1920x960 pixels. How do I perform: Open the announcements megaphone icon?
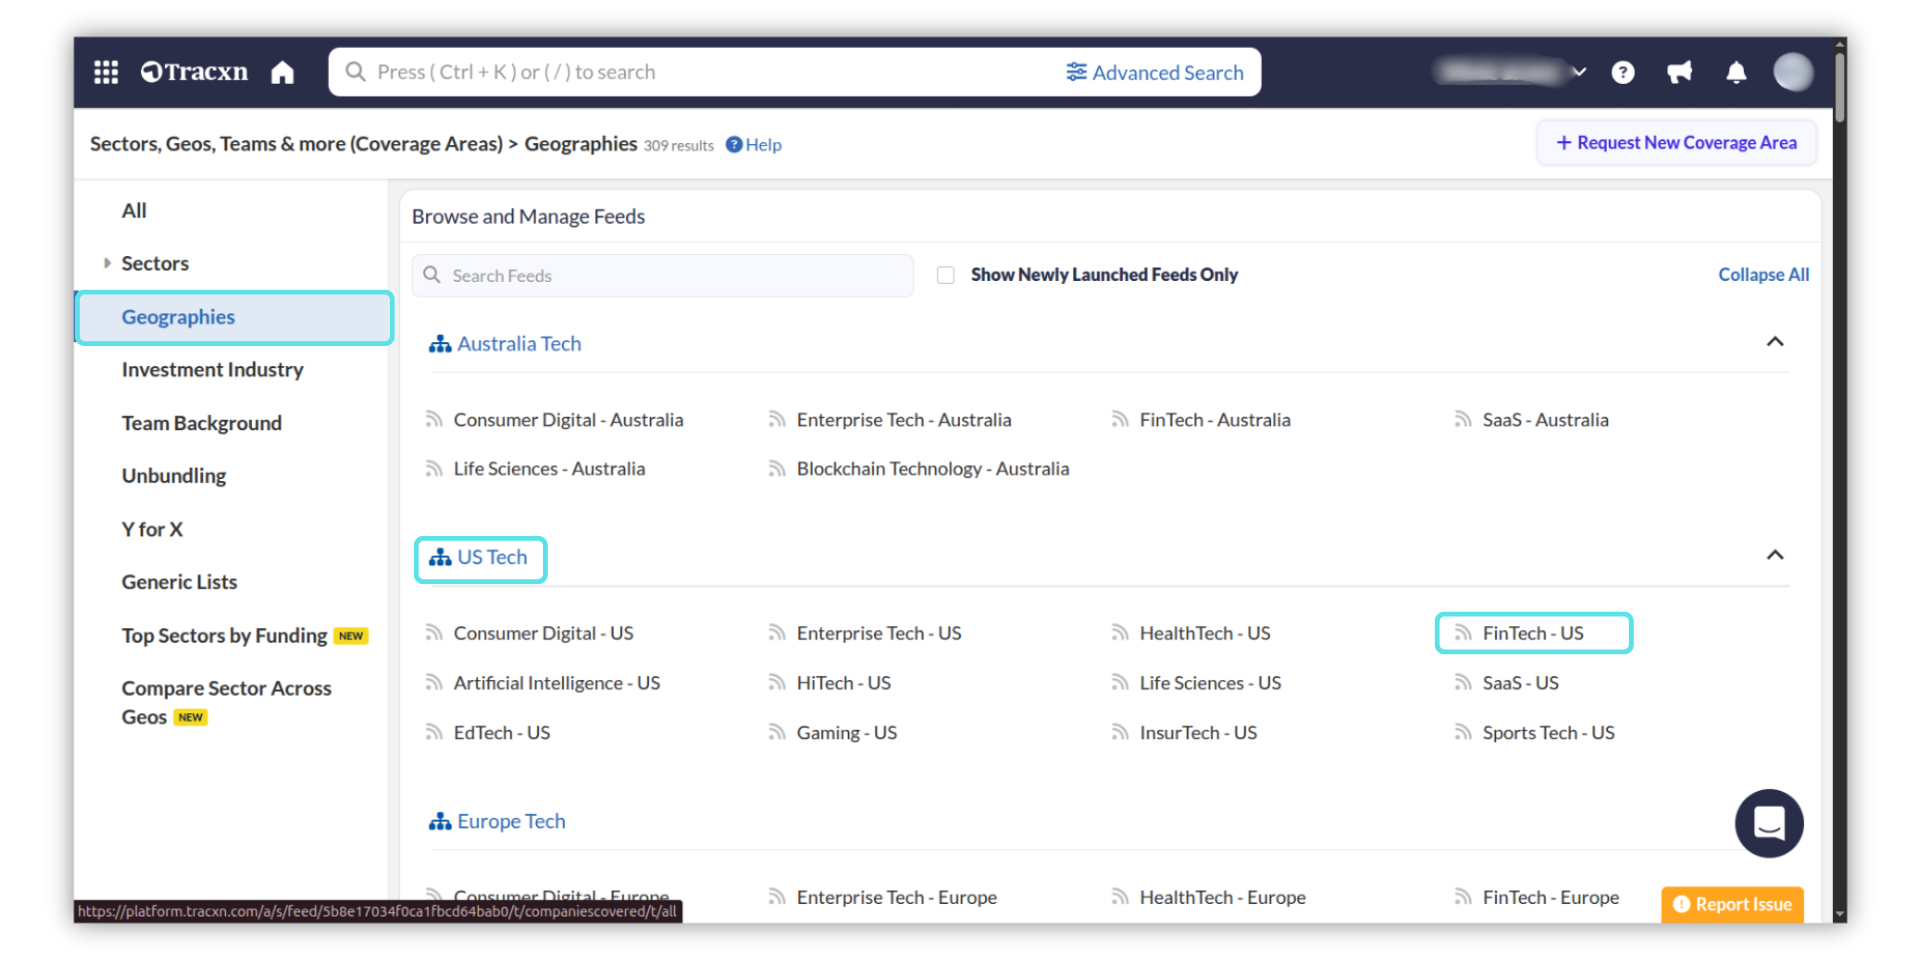[1679, 72]
